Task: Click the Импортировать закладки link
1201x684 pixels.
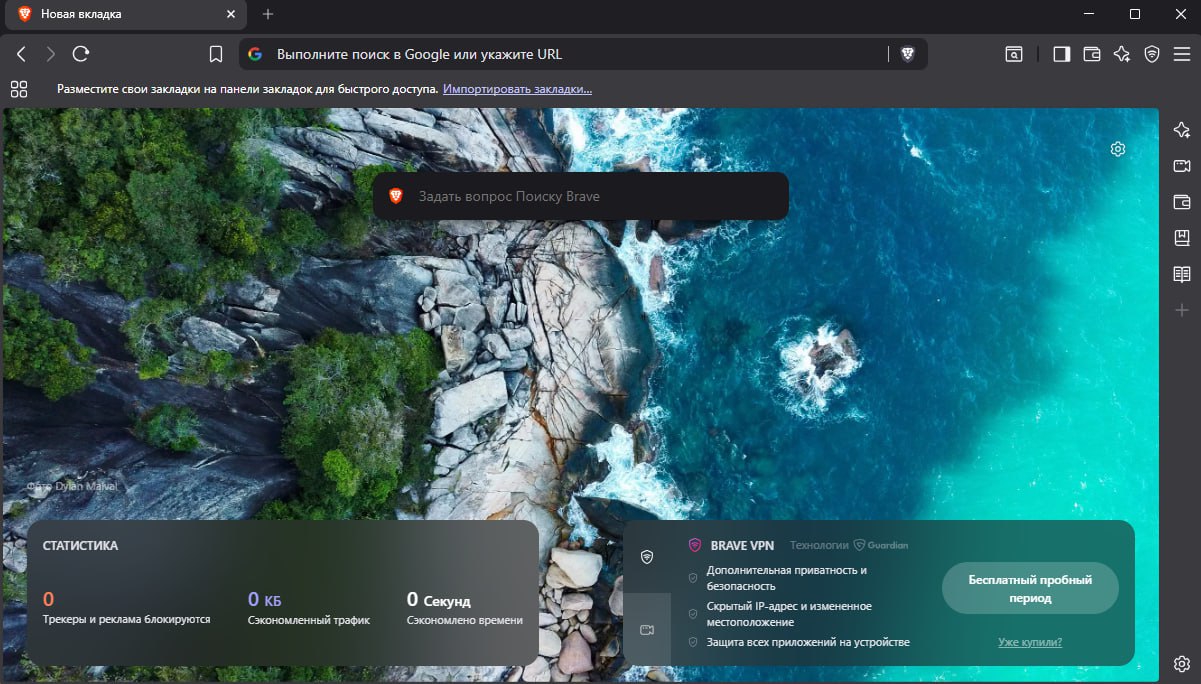Action: tap(517, 89)
